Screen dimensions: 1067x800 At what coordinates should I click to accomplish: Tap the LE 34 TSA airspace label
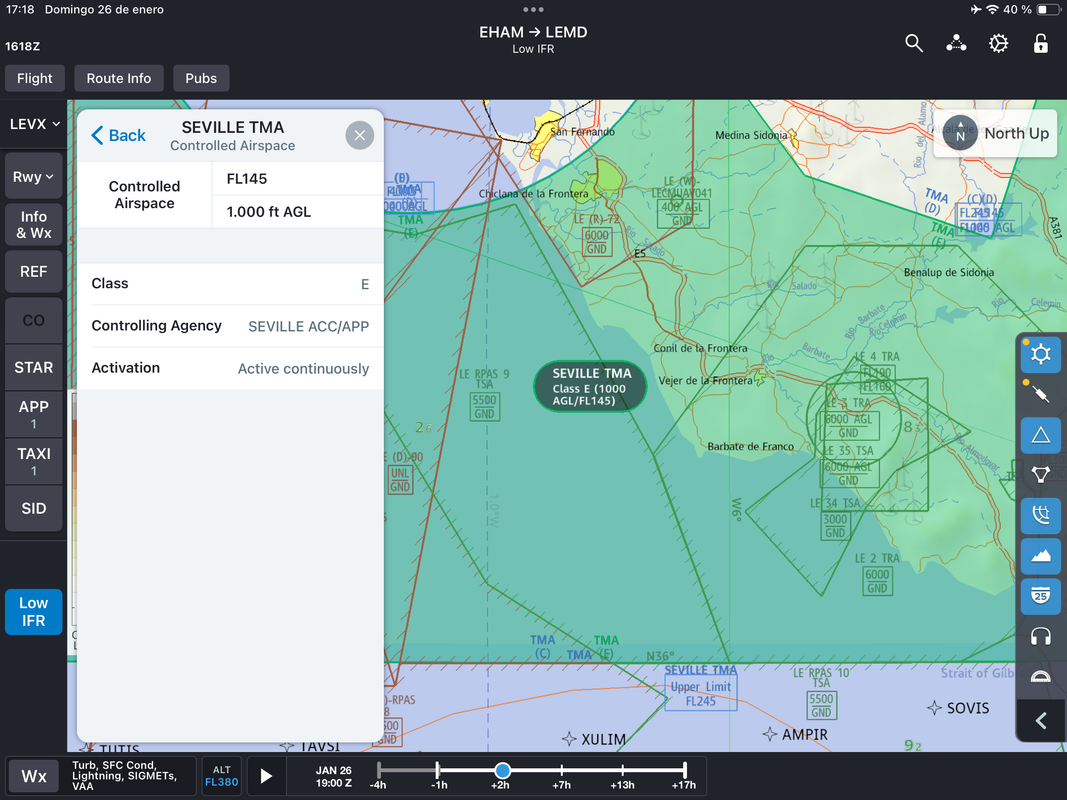tap(835, 518)
